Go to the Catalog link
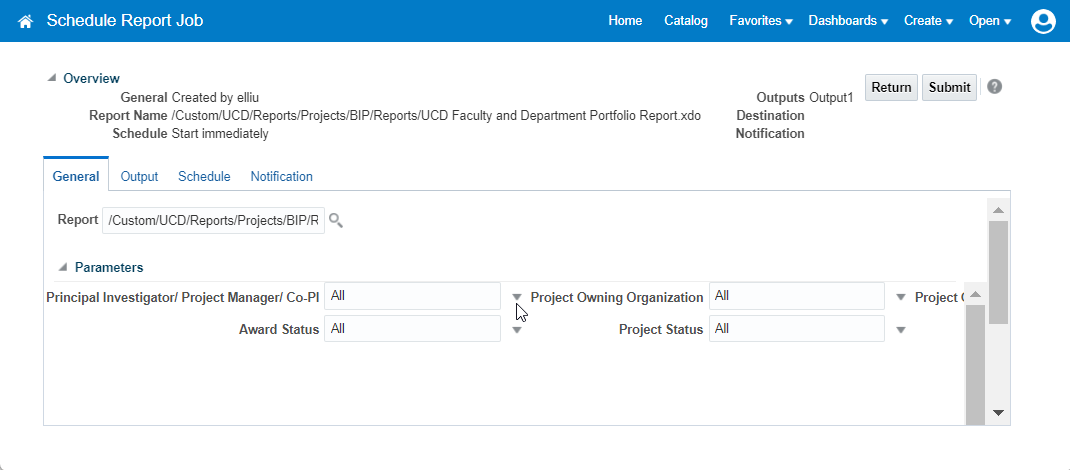Image resolution: width=1070 pixels, height=470 pixels. pyautogui.click(x=686, y=21)
